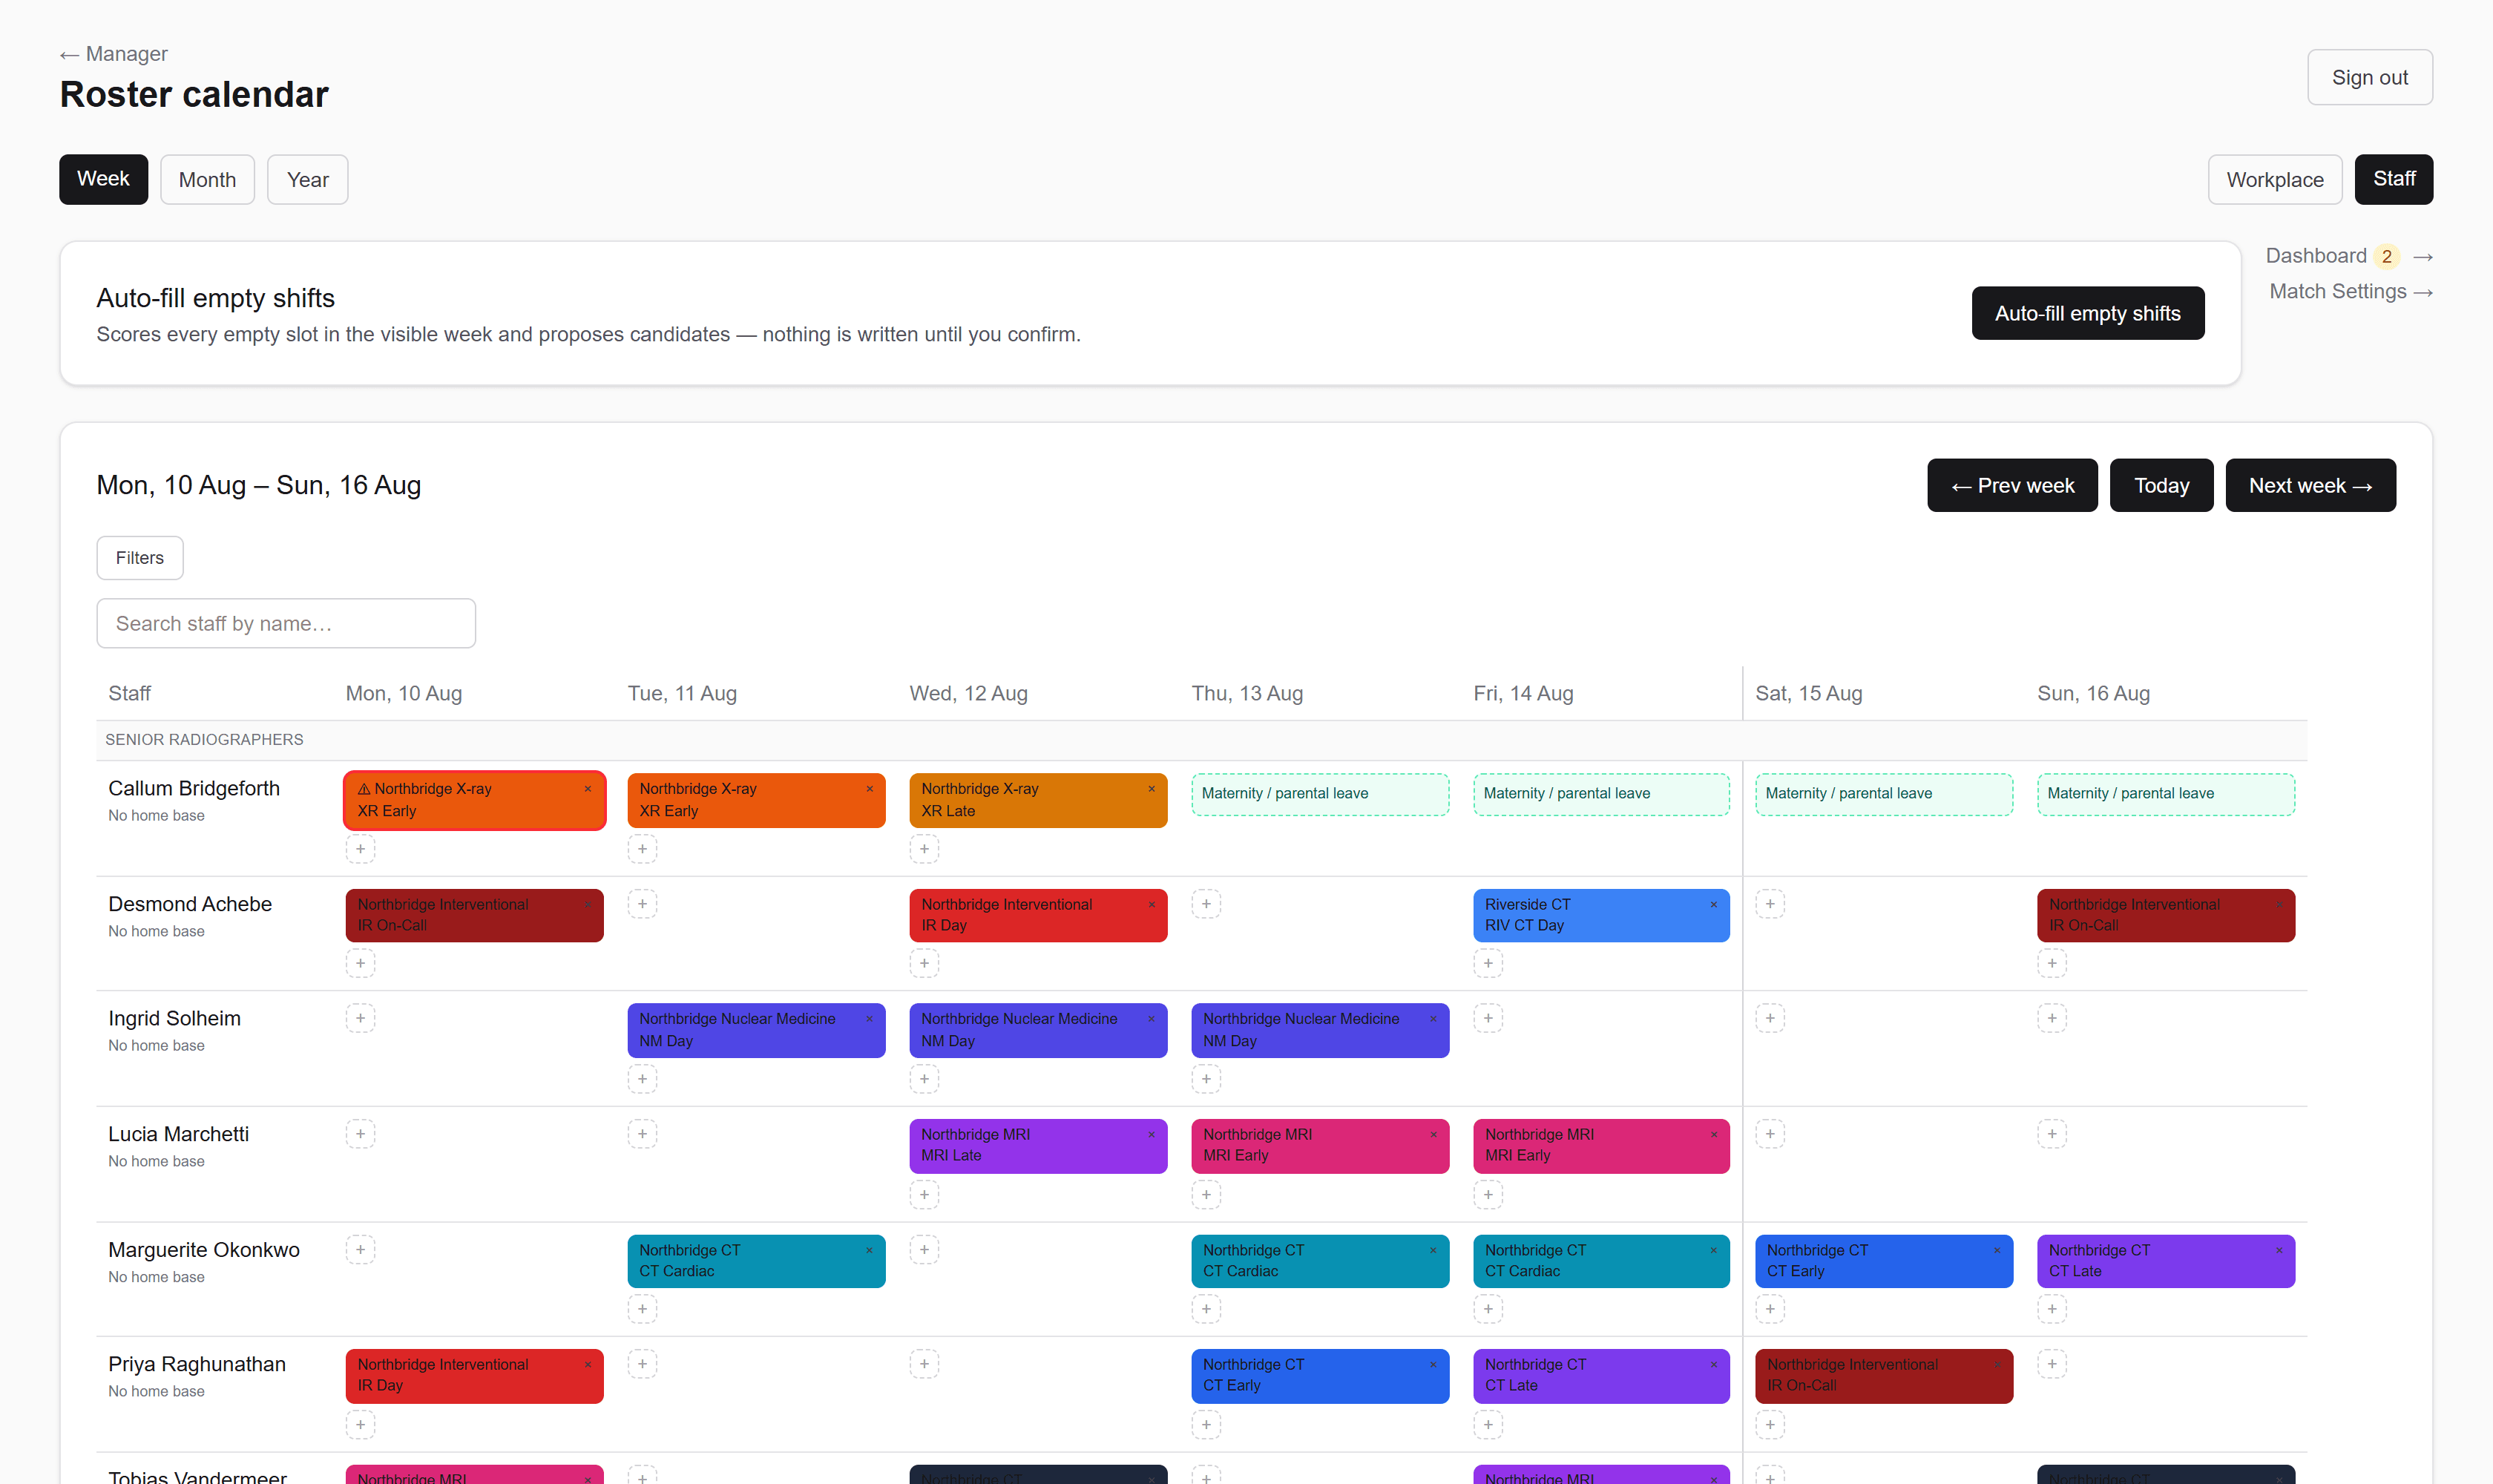Click staff name Priya Raghunathan
Viewport: 2493px width, 1484px height.
[x=197, y=1364]
